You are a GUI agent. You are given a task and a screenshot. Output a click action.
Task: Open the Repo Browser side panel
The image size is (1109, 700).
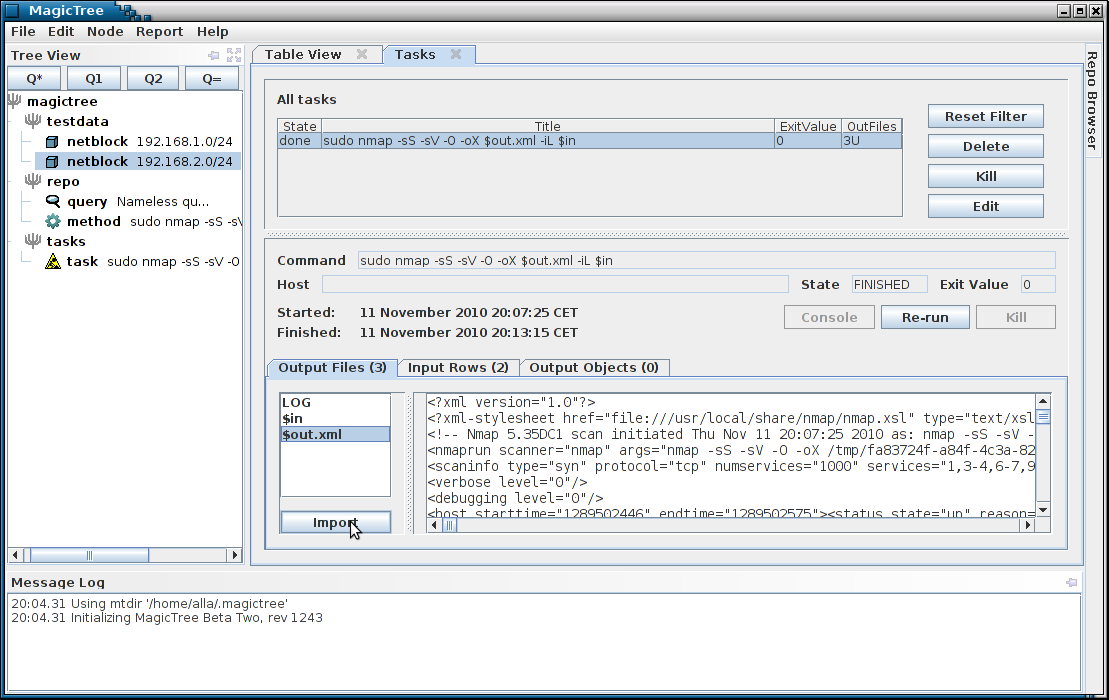coord(1093,100)
